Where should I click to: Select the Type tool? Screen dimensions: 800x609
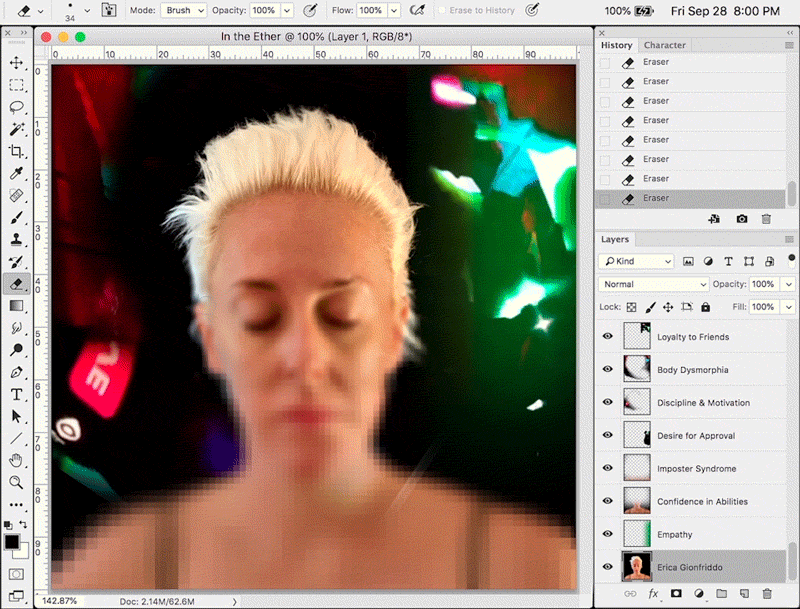(16, 394)
